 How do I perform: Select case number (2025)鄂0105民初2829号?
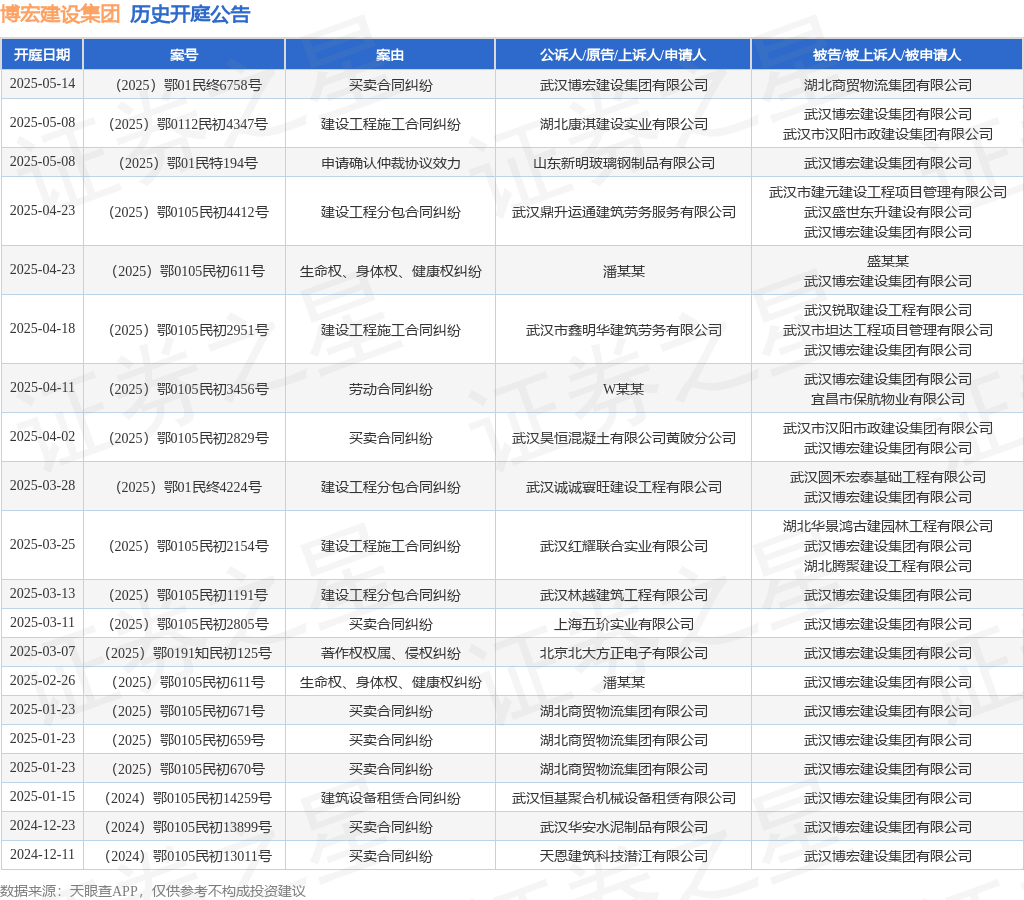tap(188, 438)
